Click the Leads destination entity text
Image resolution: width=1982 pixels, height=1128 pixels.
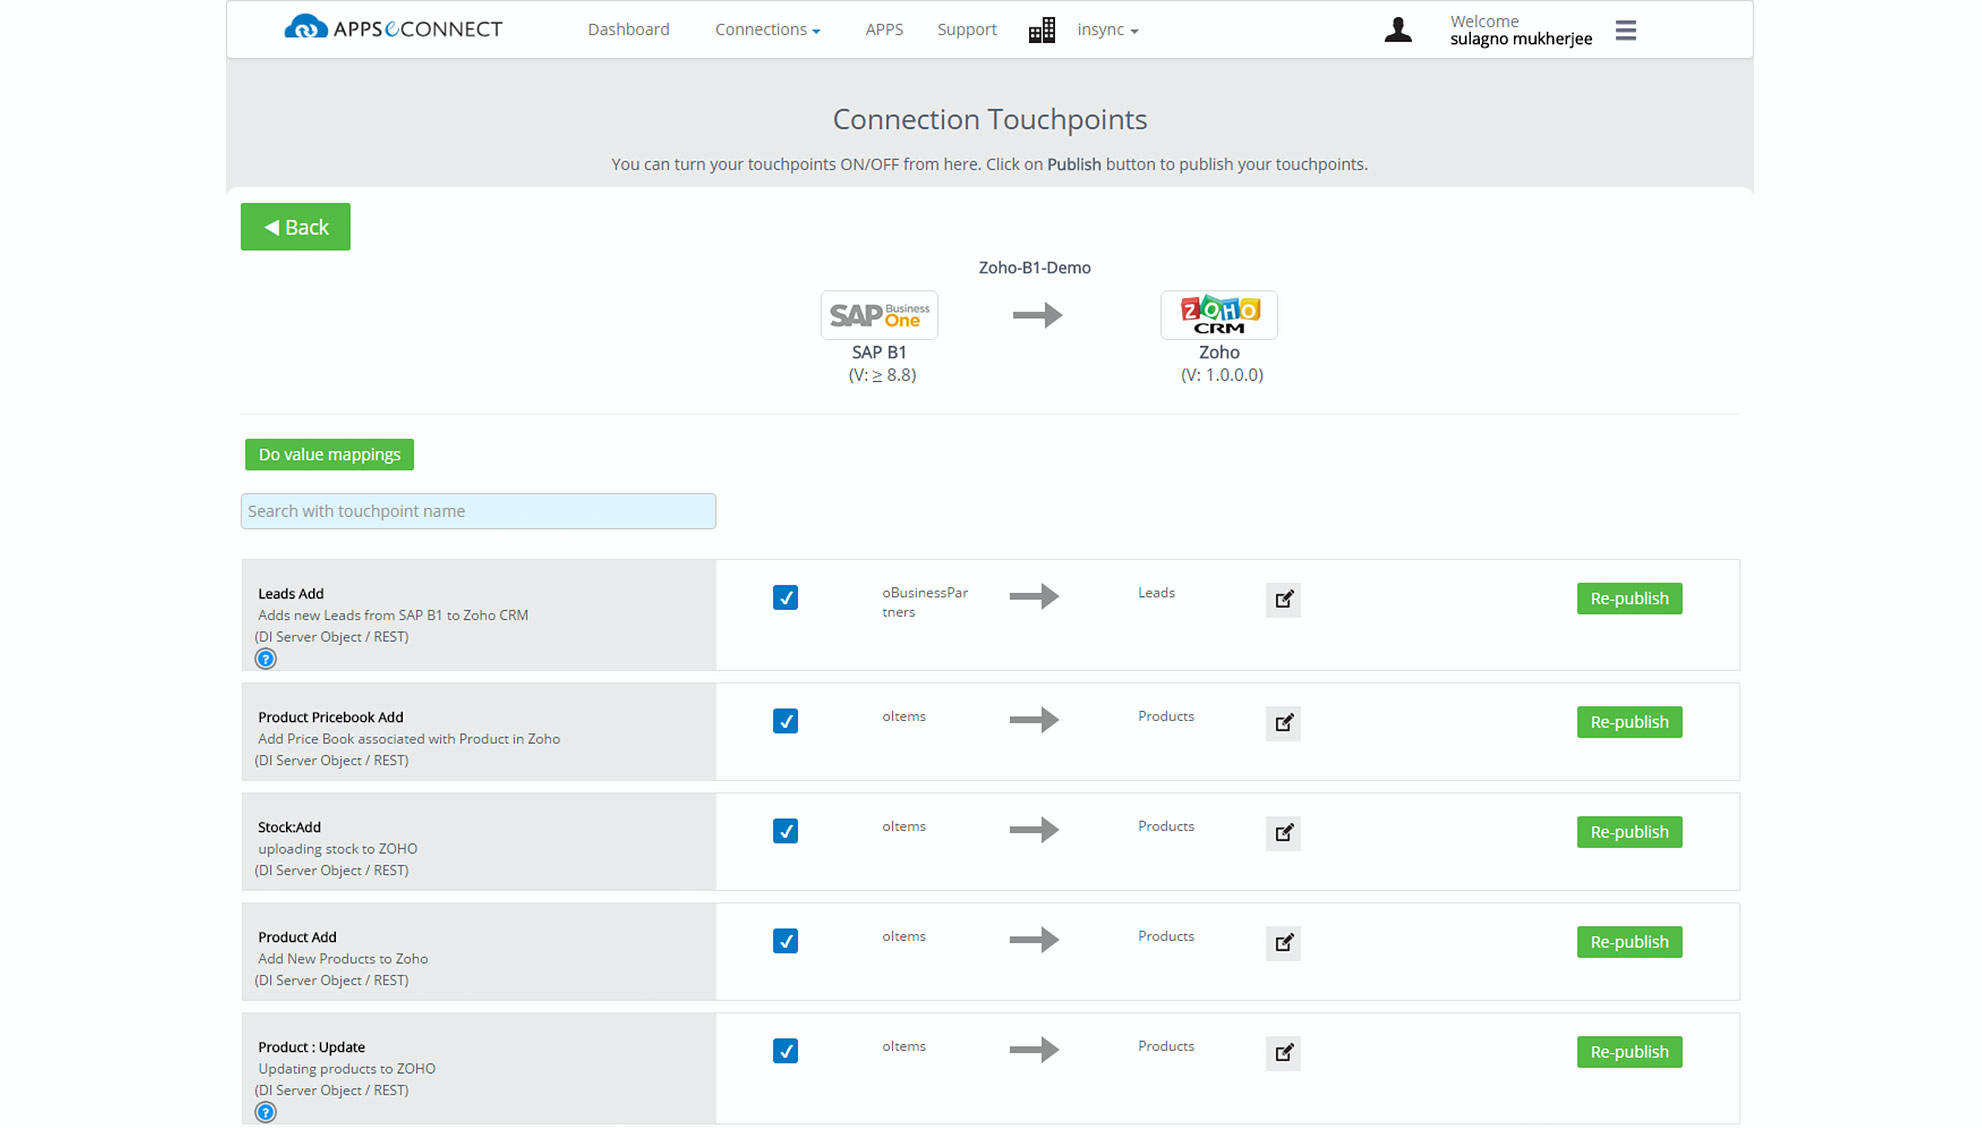1156,593
